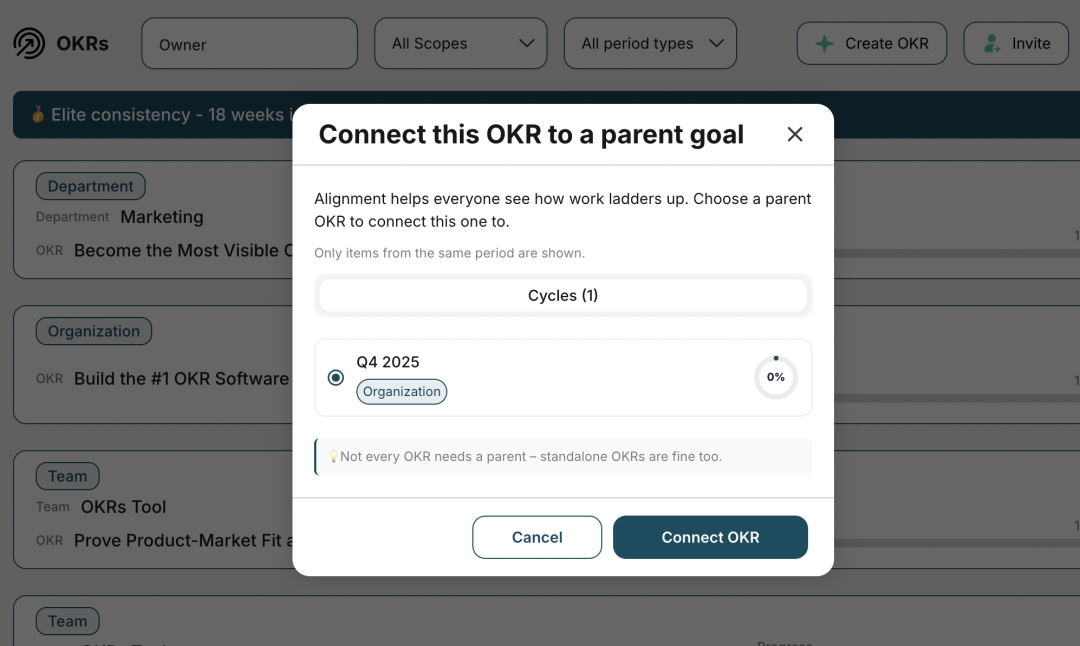Click the sparkle icon on Create OKR
Image resolution: width=1080 pixels, height=646 pixels.
pyautogui.click(x=824, y=43)
